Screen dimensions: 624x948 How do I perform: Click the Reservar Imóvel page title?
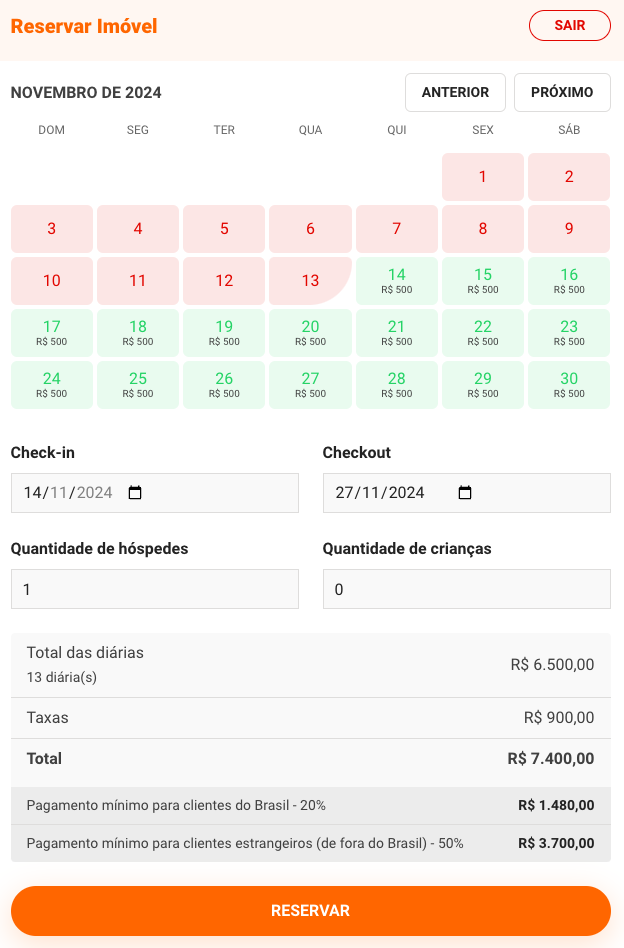coord(84,27)
